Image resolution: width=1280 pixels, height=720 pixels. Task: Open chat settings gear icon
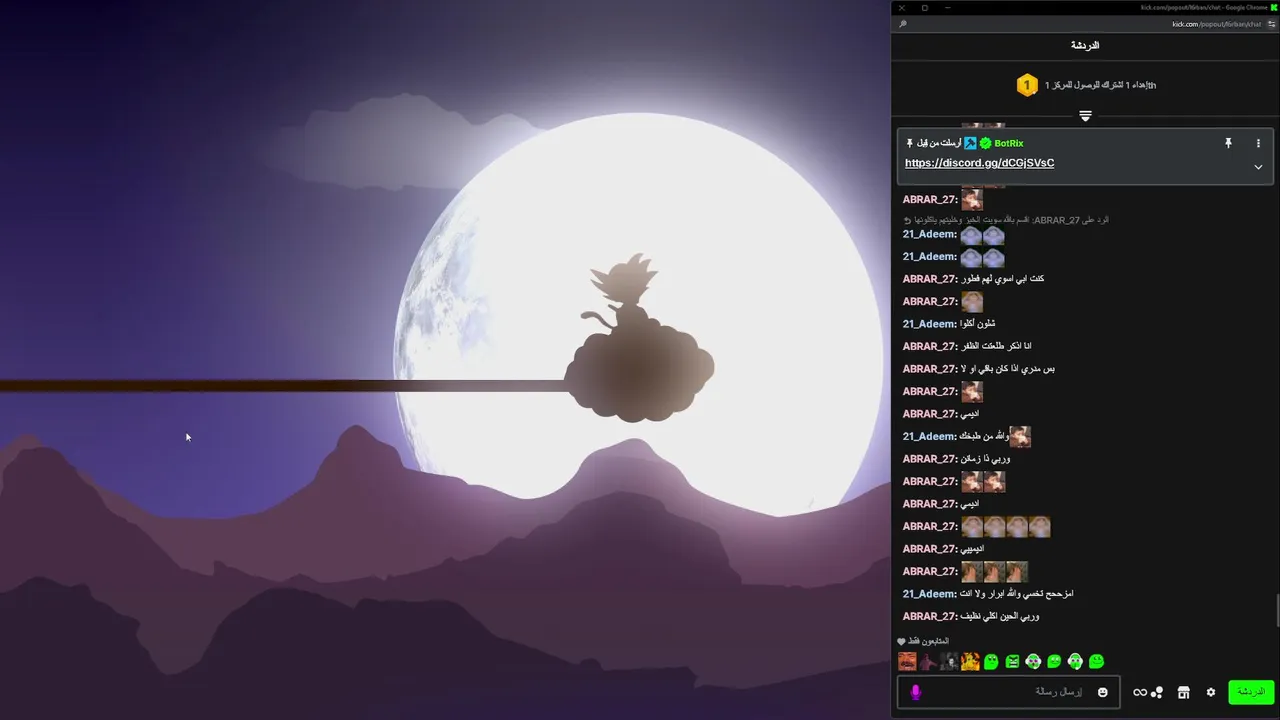click(x=1211, y=692)
